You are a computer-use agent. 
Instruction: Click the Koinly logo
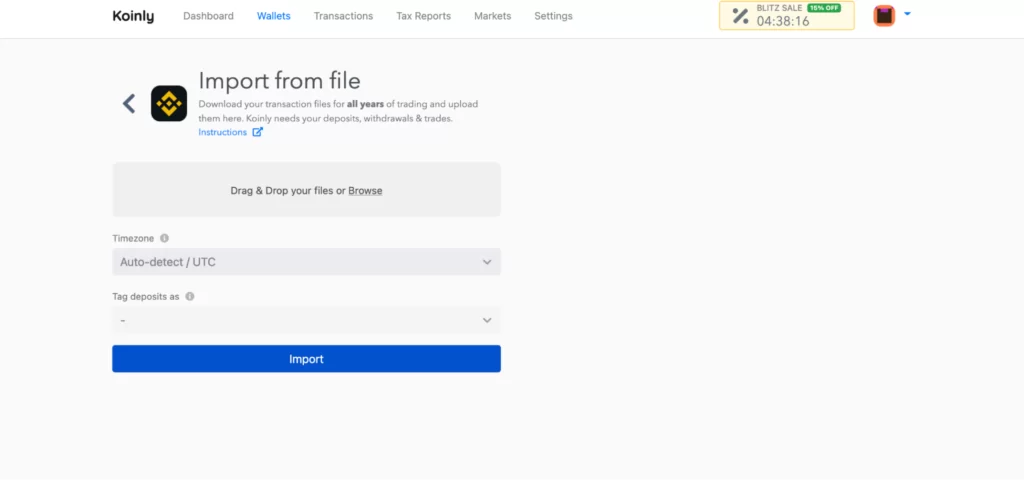pos(133,16)
